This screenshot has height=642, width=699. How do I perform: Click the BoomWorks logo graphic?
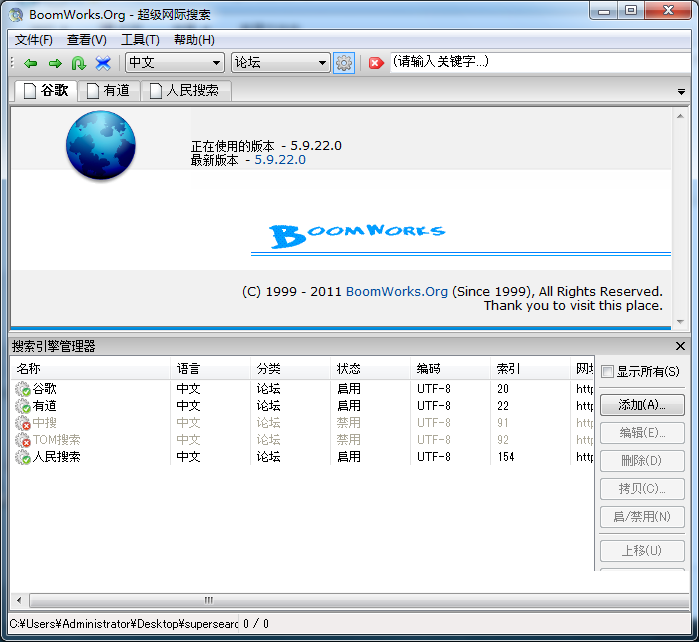(x=357, y=236)
